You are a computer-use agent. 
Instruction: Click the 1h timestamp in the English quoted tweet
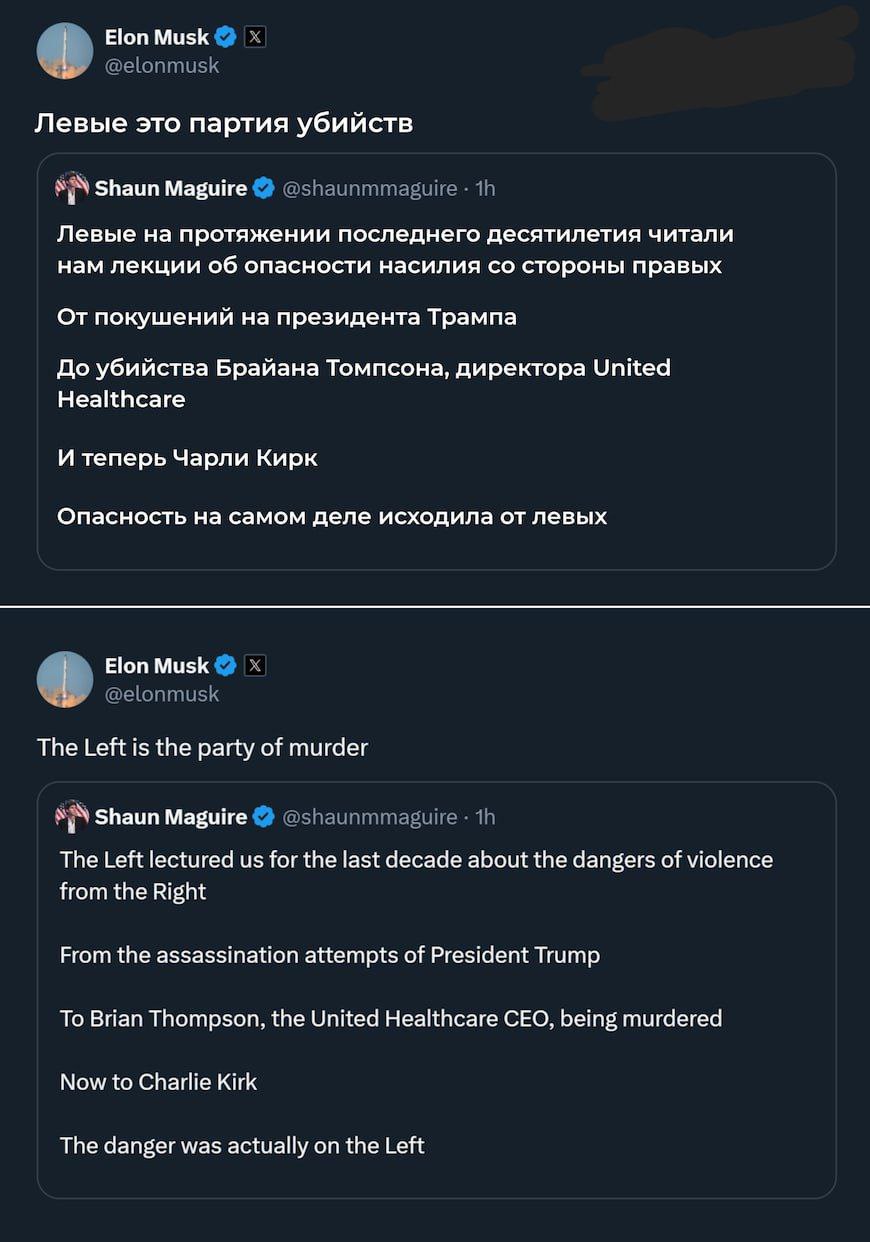pyautogui.click(x=485, y=817)
